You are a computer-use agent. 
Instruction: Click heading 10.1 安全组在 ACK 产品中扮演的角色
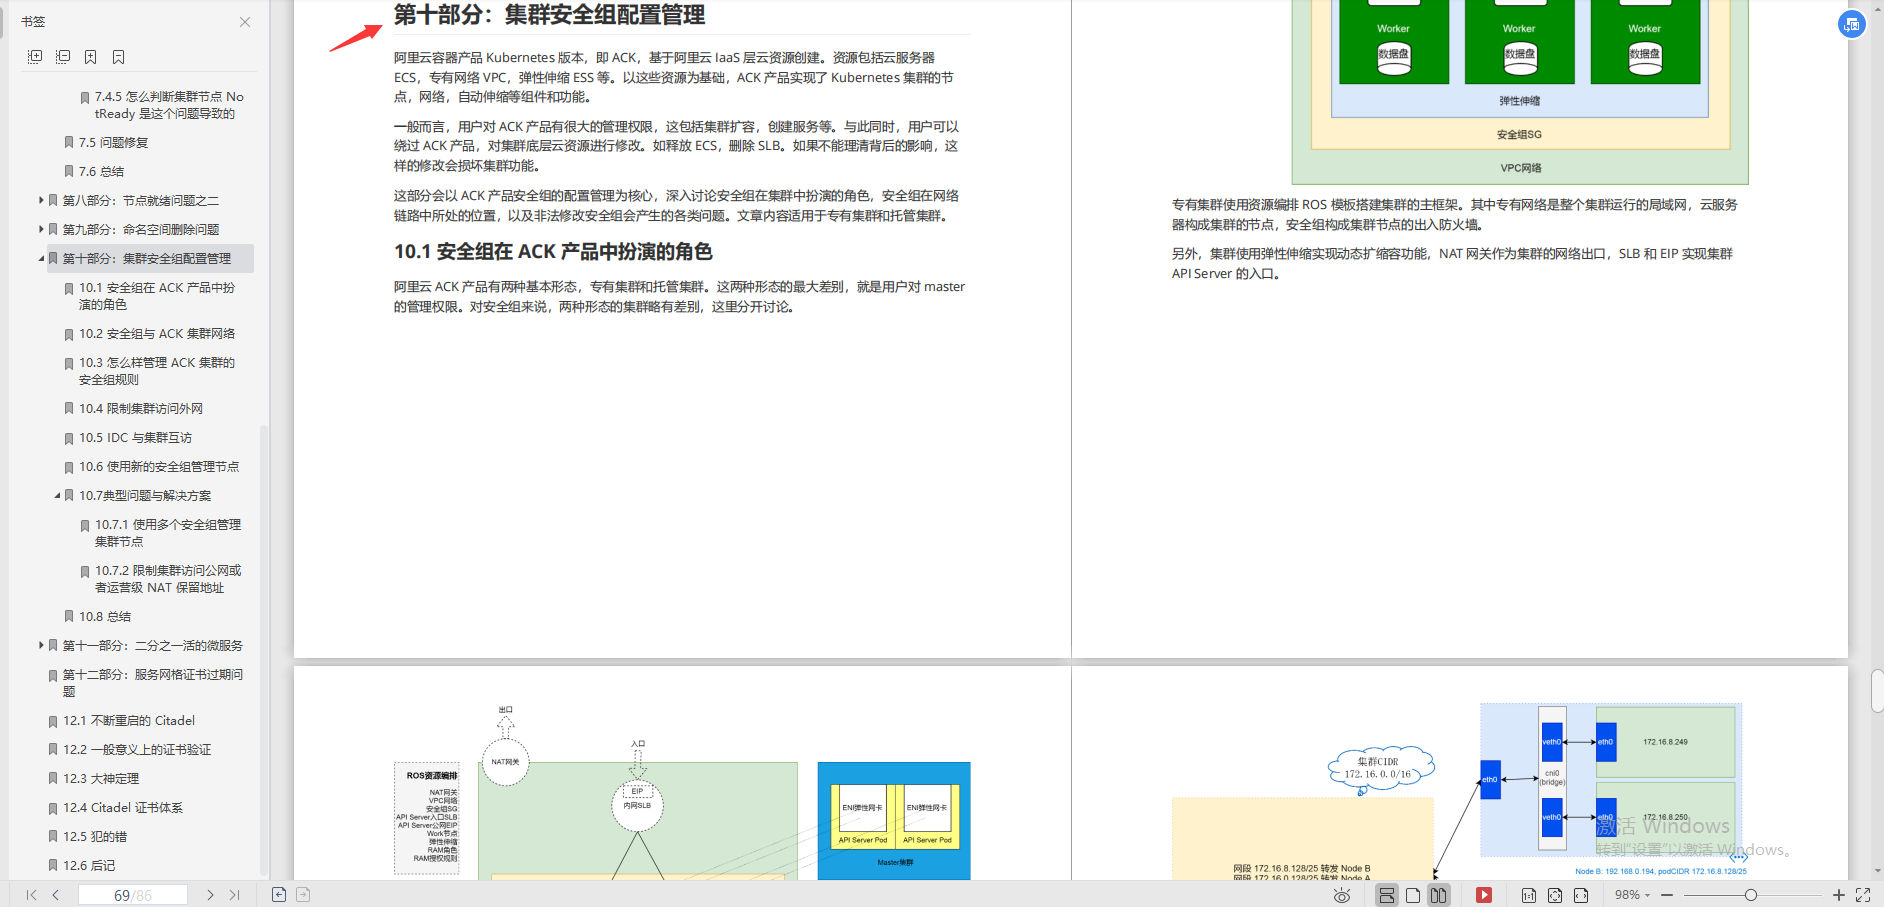click(553, 252)
